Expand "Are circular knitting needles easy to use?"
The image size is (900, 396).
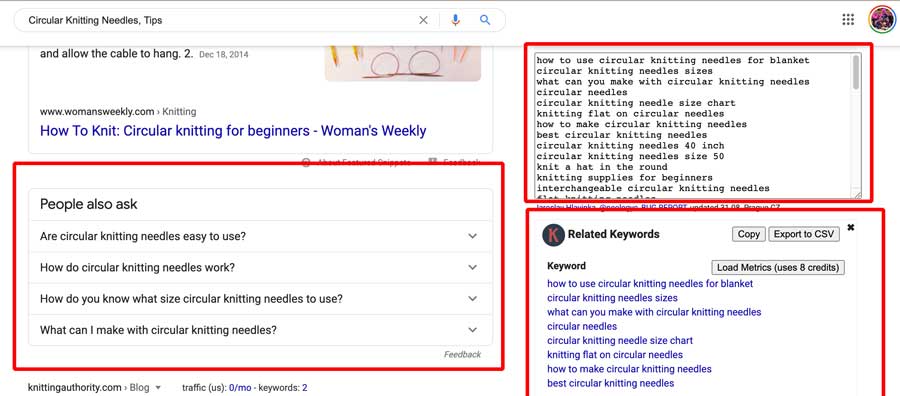261,236
